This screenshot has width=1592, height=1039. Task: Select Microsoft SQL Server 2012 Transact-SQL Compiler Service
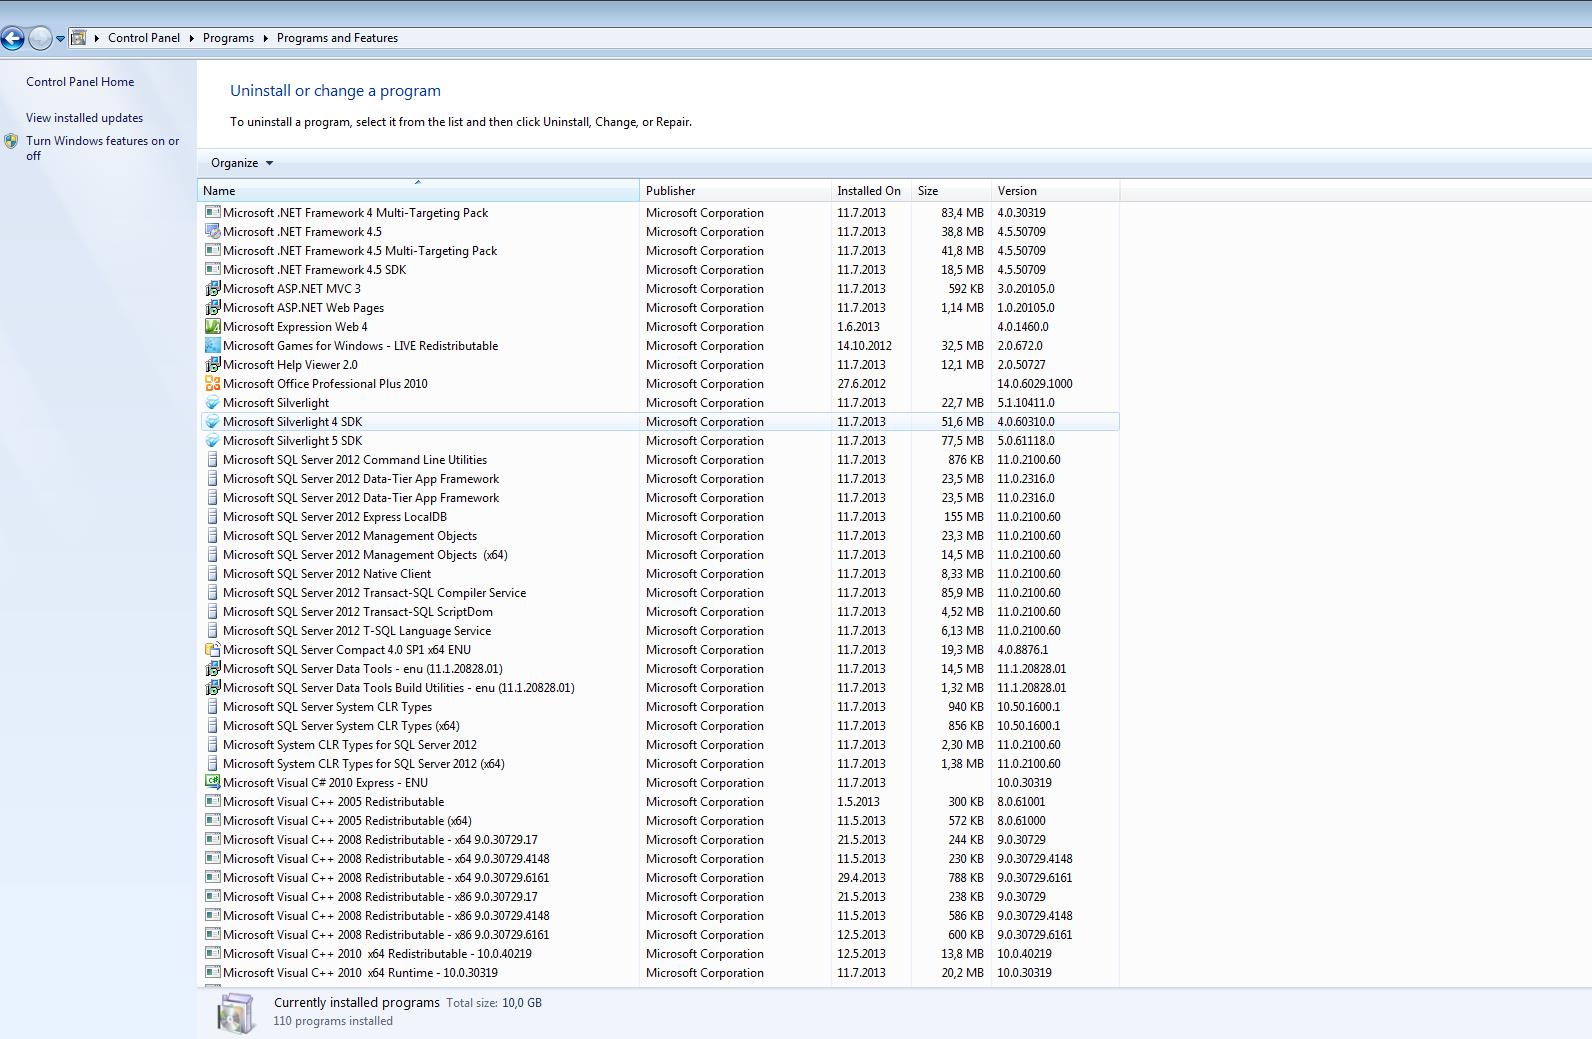660,592
